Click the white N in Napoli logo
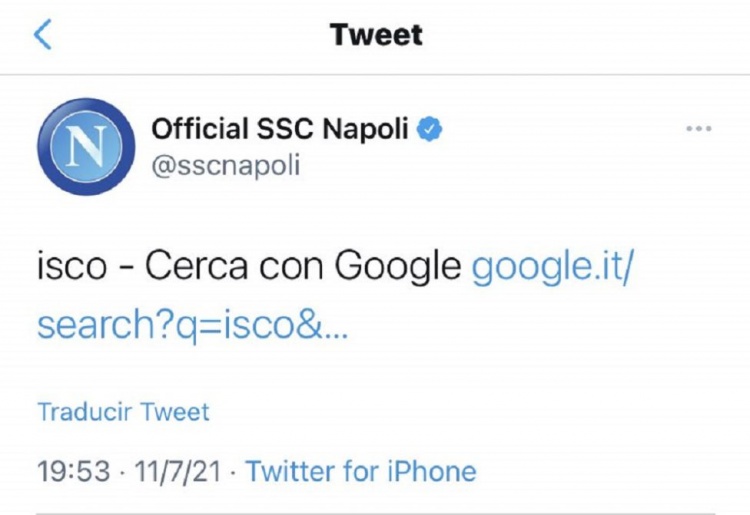This screenshot has width=750, height=515. click(x=82, y=148)
